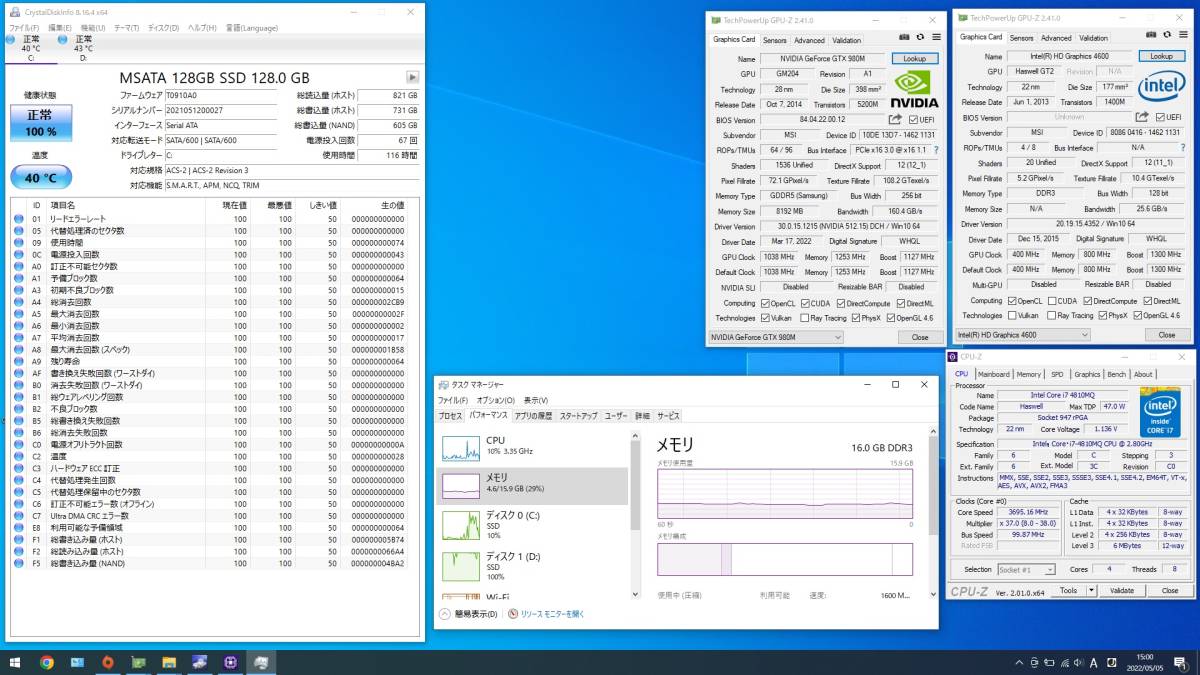Toggle Ray Tracing checkbox in NVIDIA GPU-Z
This screenshot has height=675, width=1200.
[x=804, y=318]
